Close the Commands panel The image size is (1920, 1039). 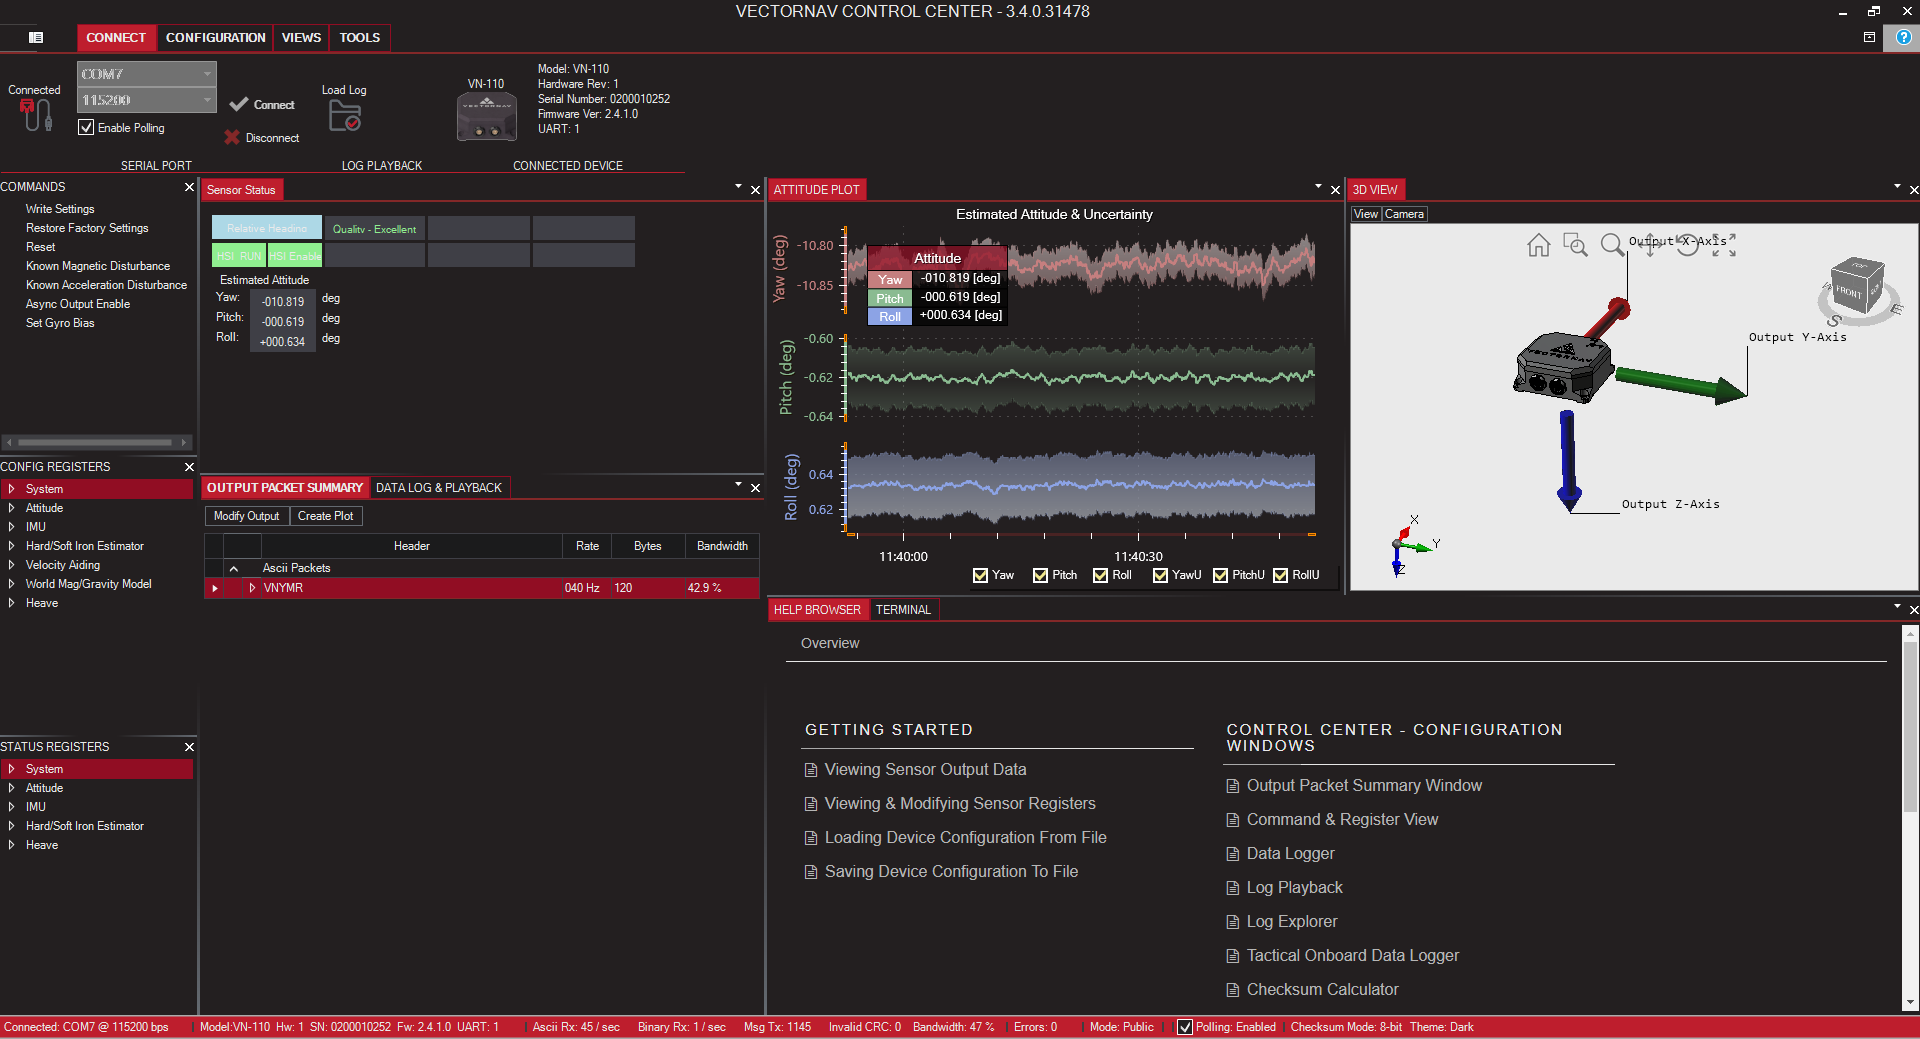click(x=189, y=187)
